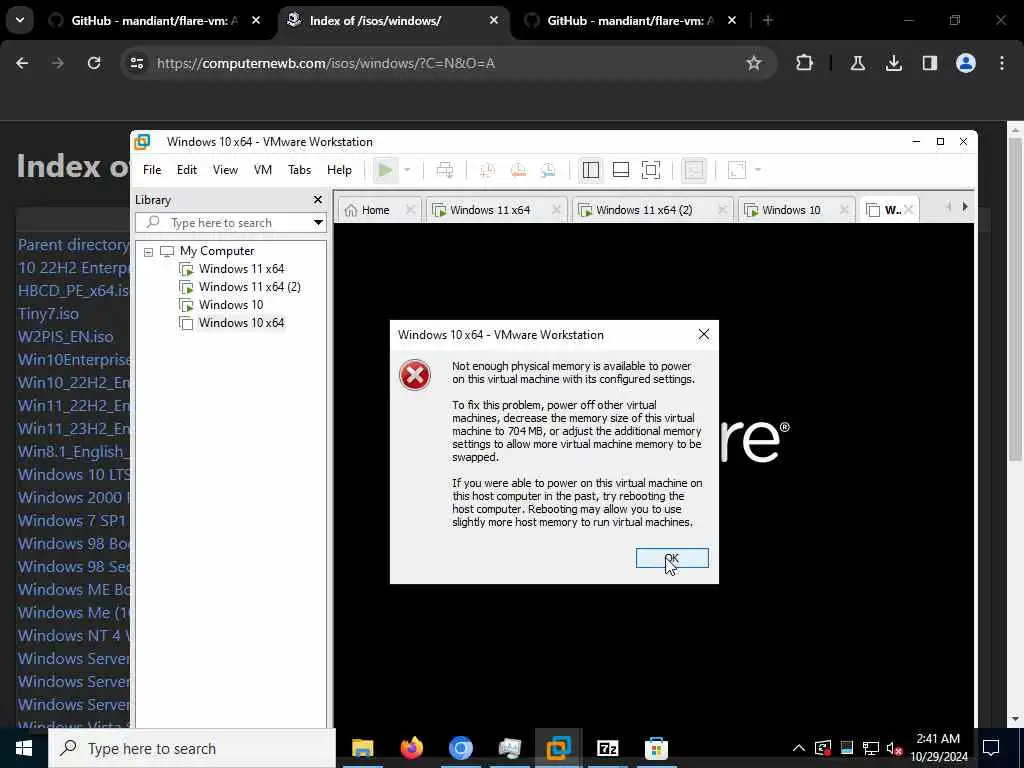Select Windows 10 x64 in library tree

click(x=241, y=323)
